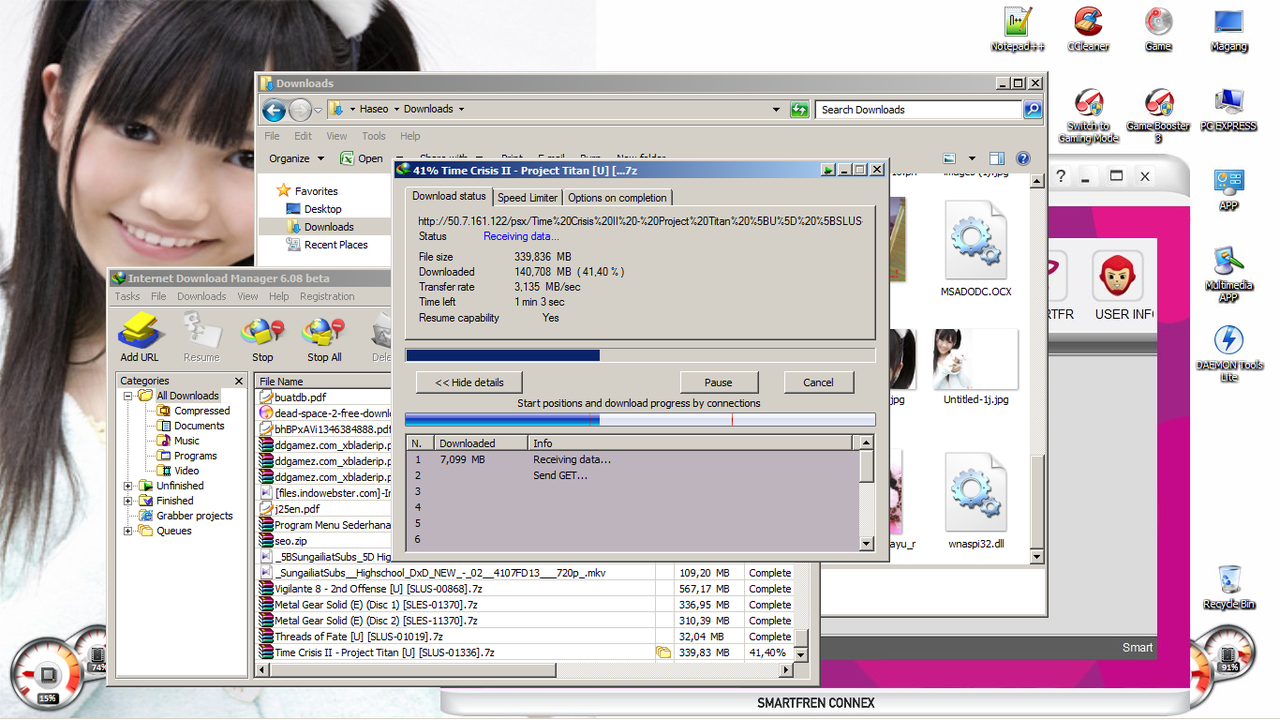Switch to the Speed Limiter tab
Image resolution: width=1280 pixels, height=720 pixels.
coord(527,198)
